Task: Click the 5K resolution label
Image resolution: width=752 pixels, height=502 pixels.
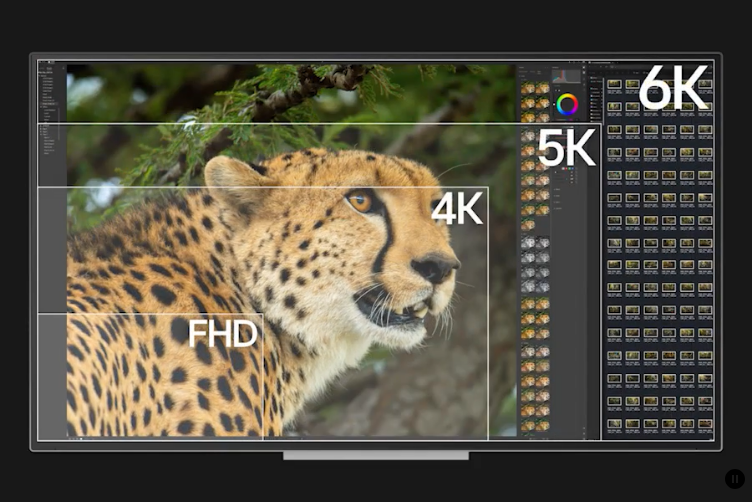Action: 566,148
